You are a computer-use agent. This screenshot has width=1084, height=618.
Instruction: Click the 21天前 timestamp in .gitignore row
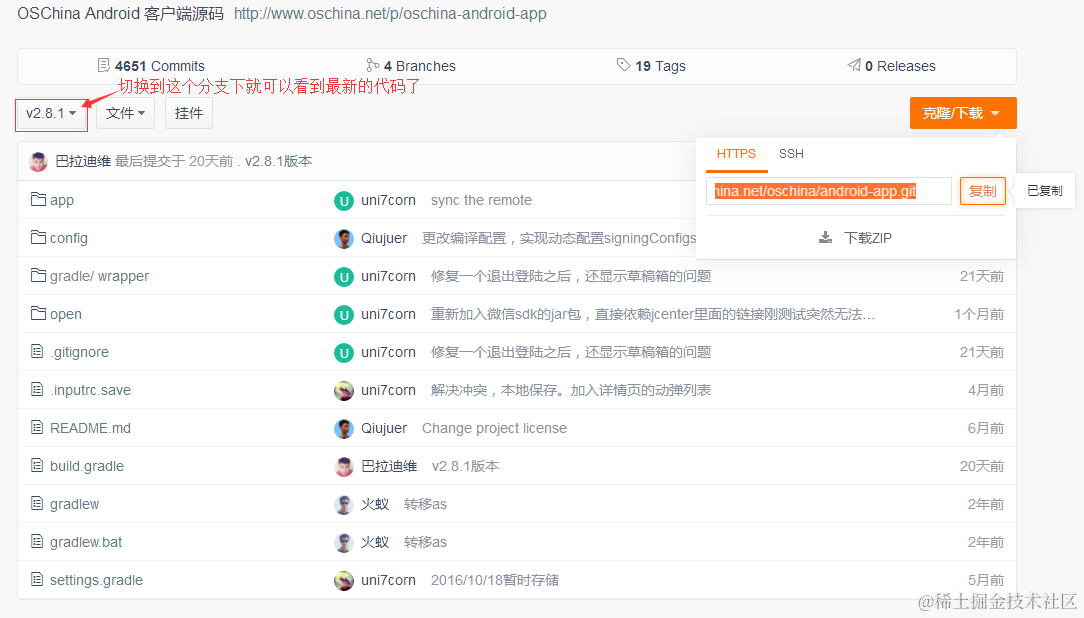point(982,353)
